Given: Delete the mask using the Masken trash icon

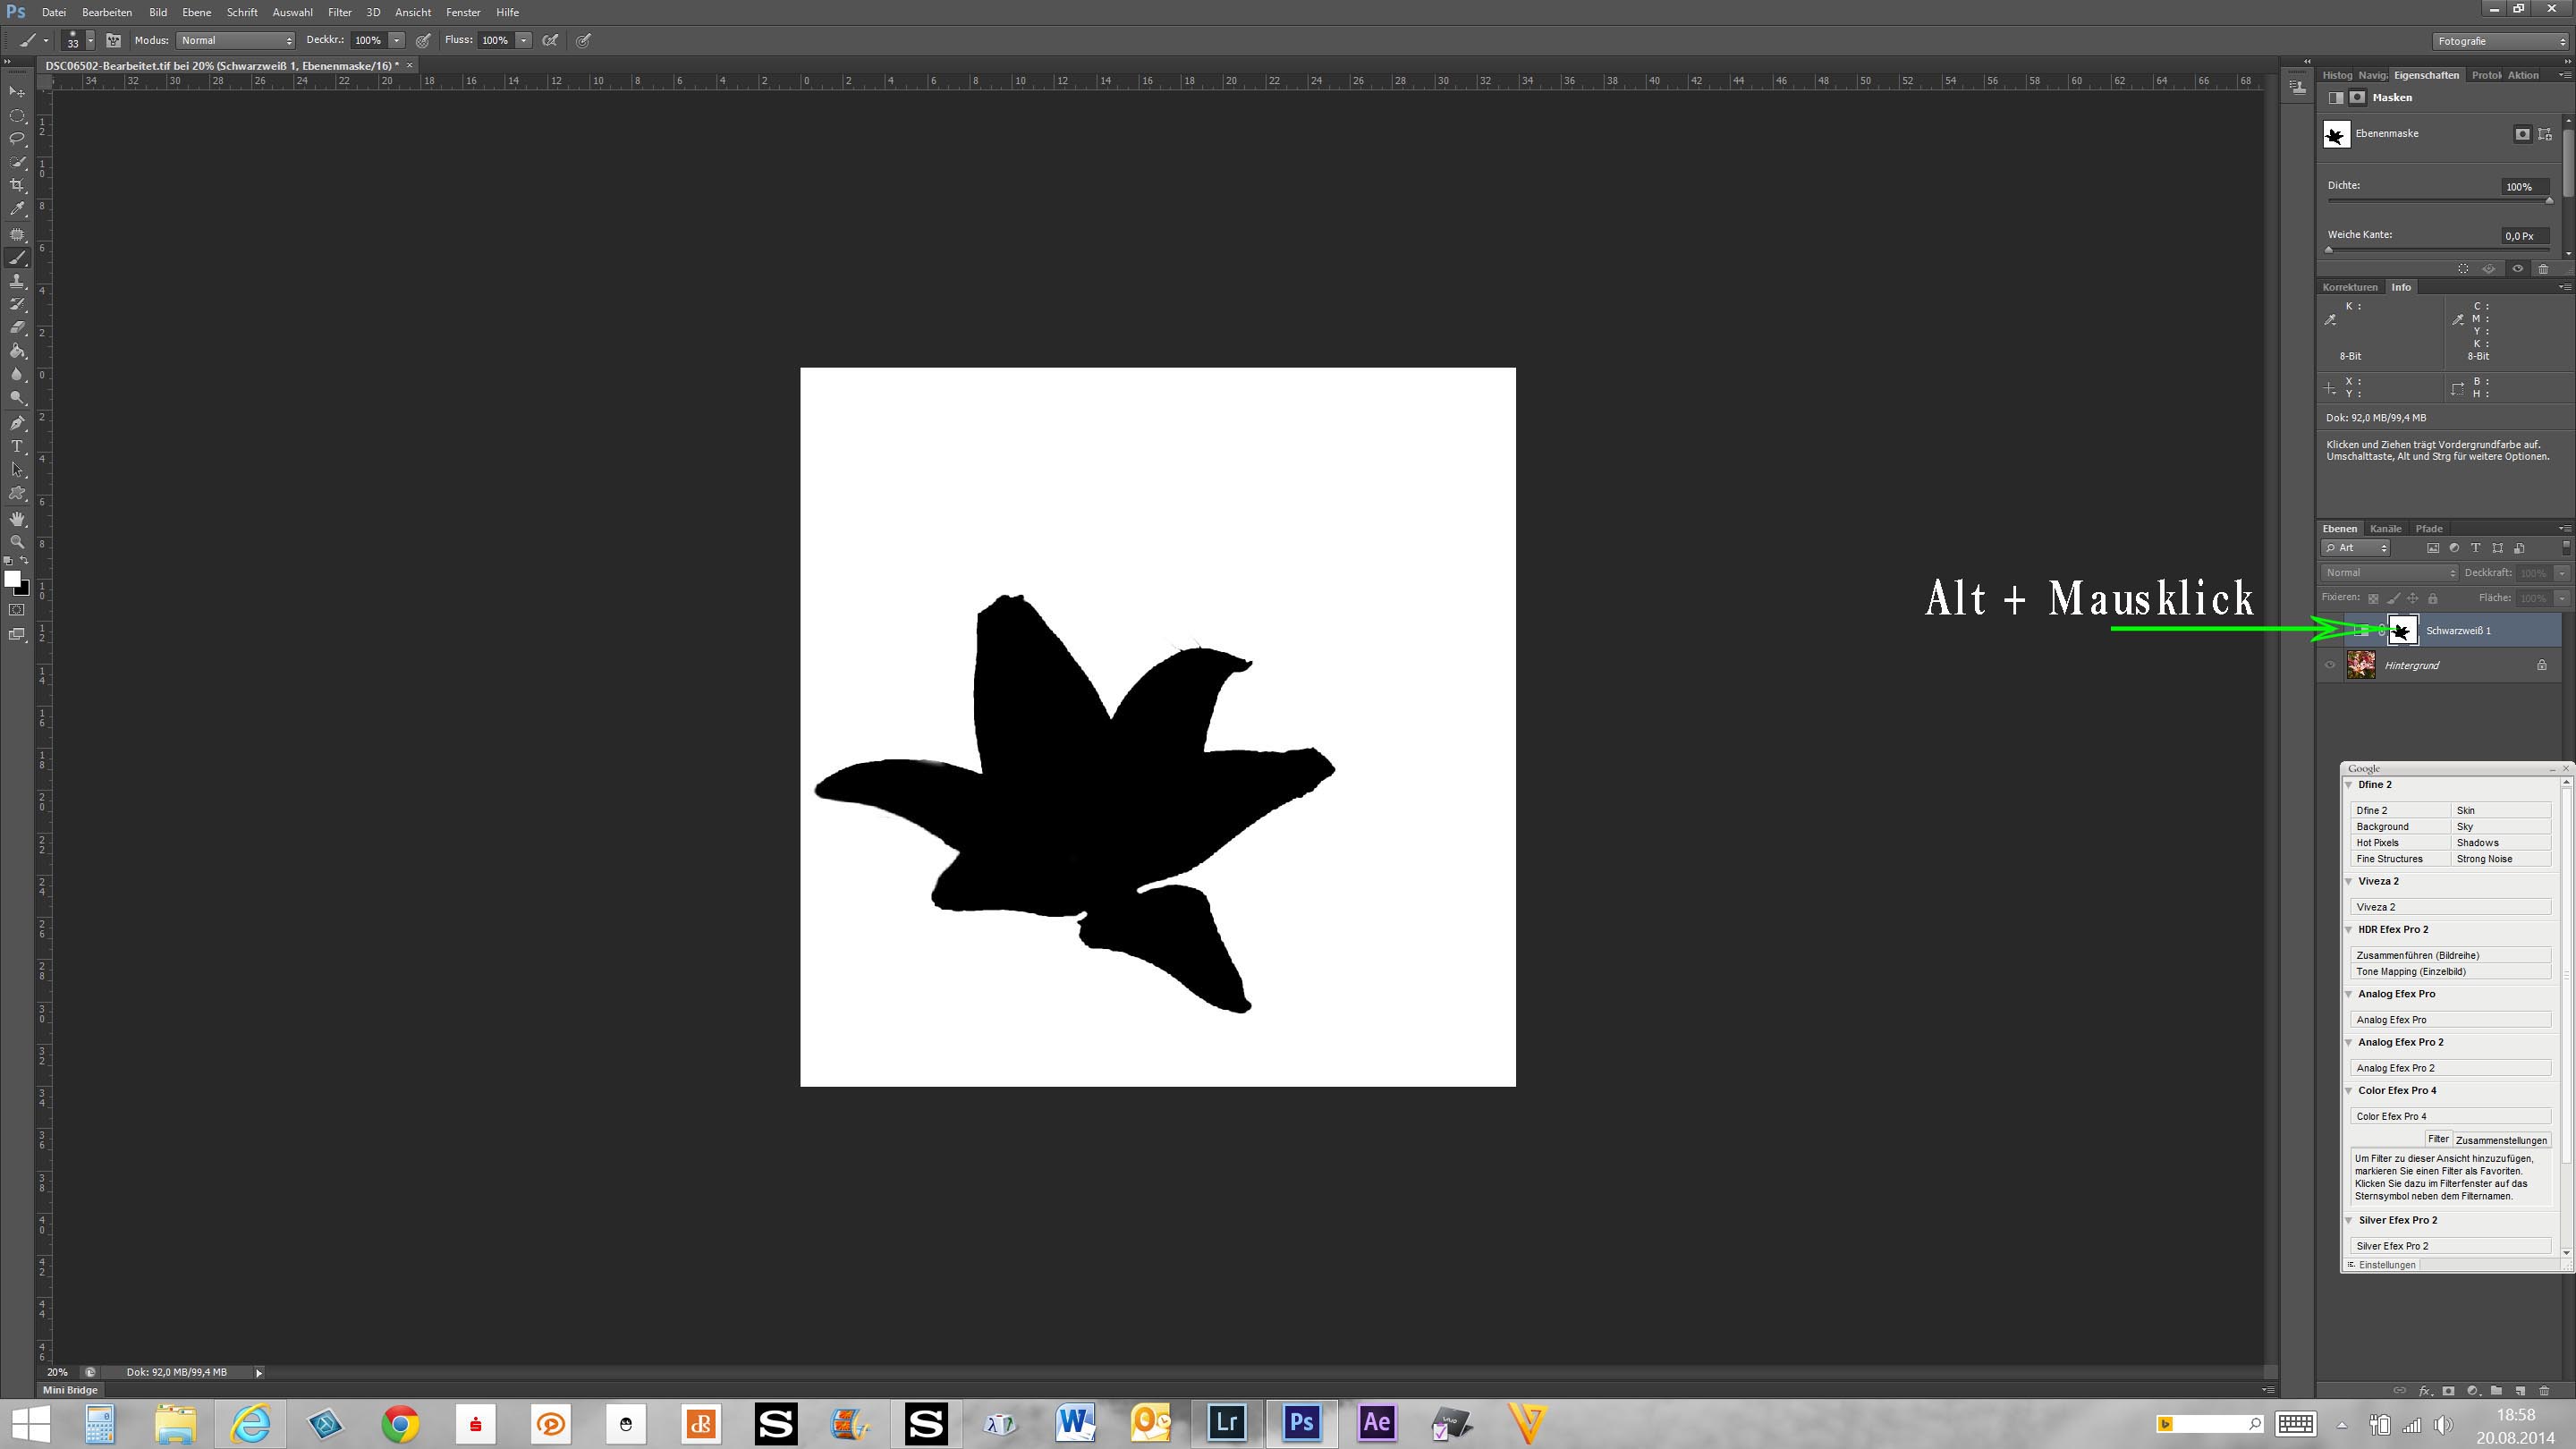Looking at the screenshot, I should click(2544, 269).
